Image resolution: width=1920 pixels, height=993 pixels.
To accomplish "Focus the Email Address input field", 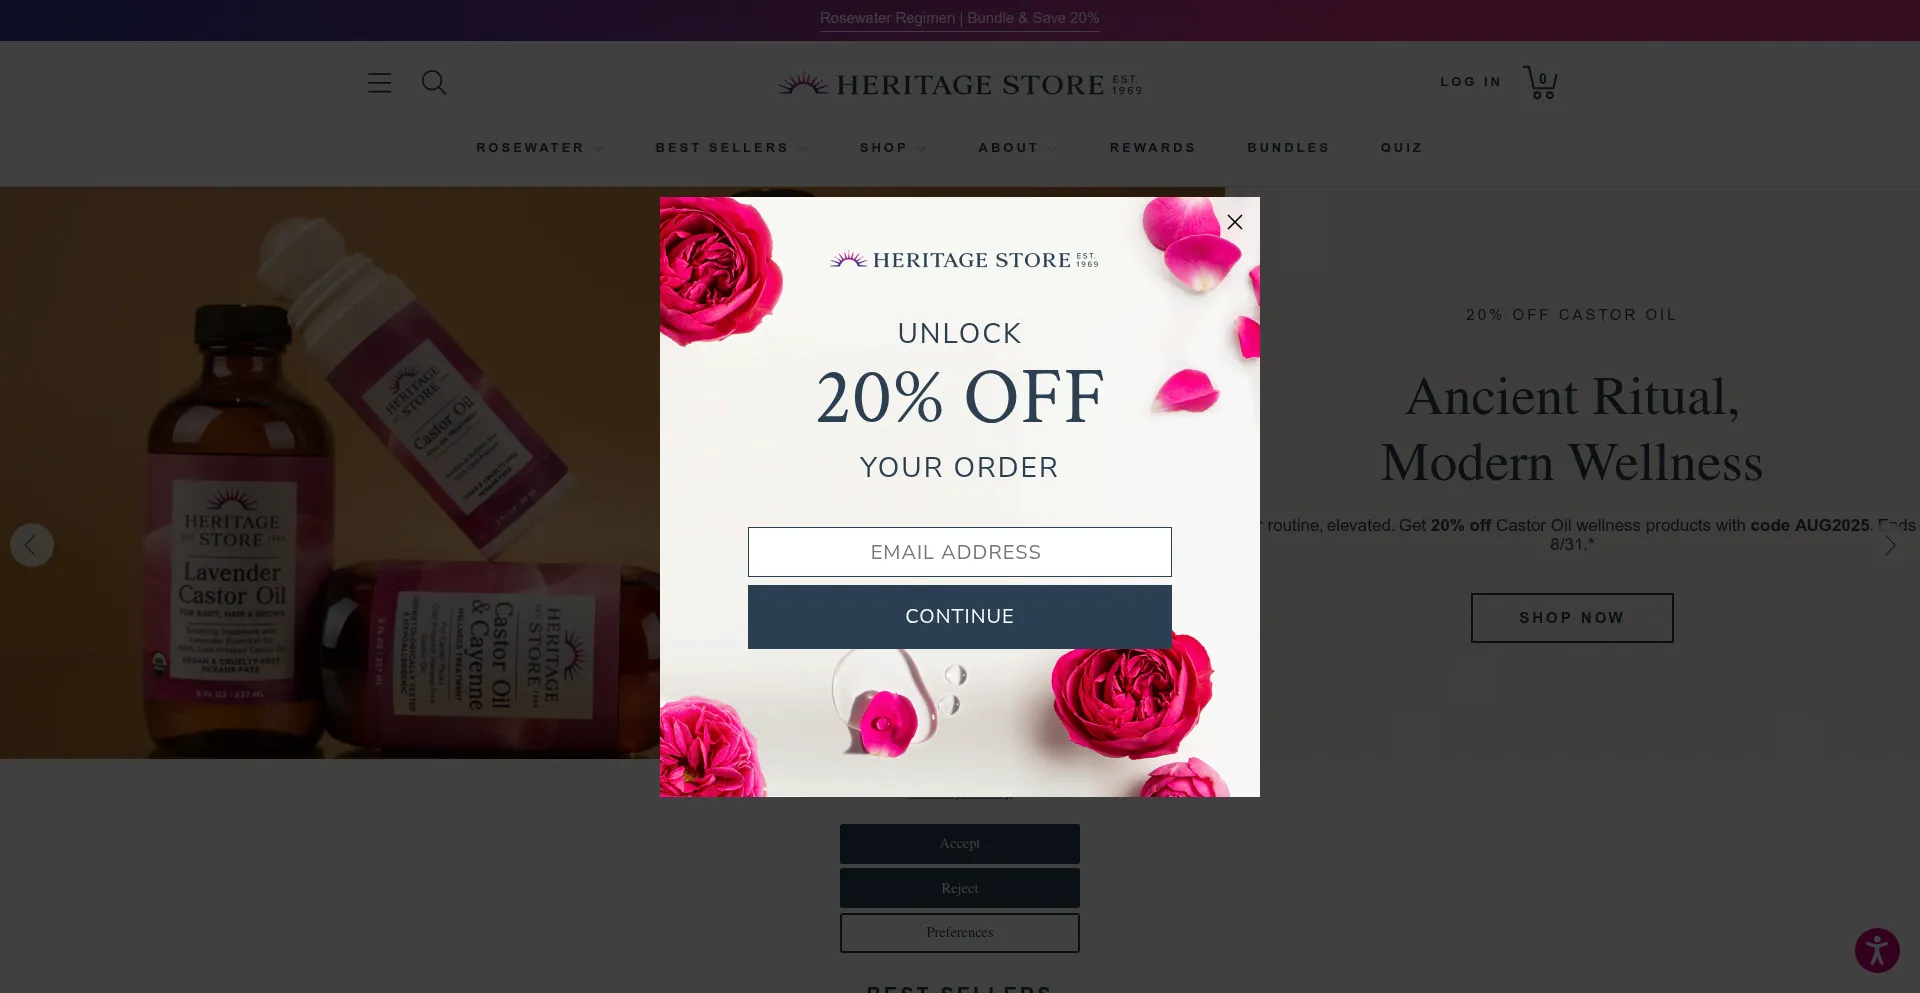I will [x=959, y=552].
